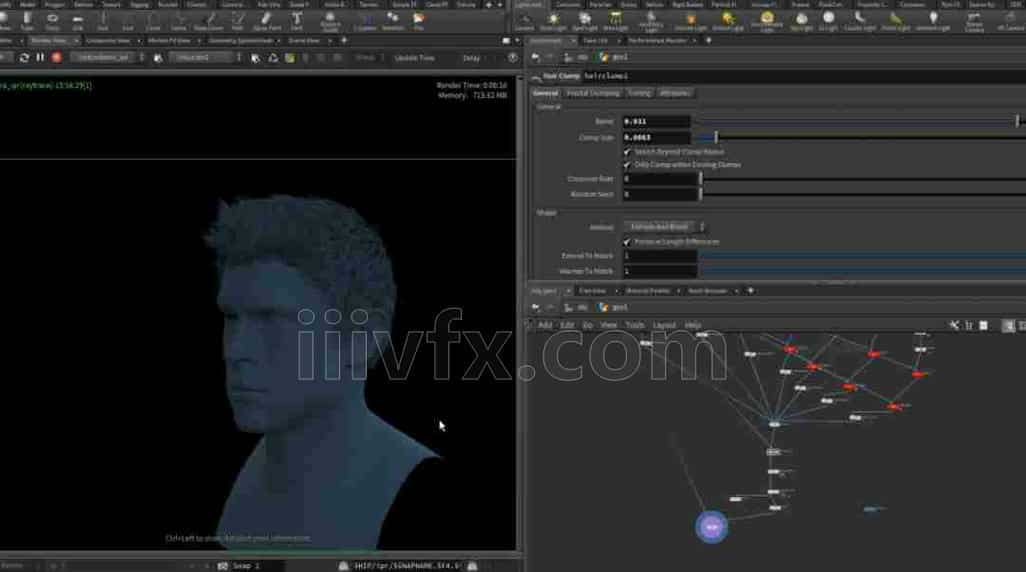
Task: Select the L-System shelf tool
Action: click(x=365, y=22)
